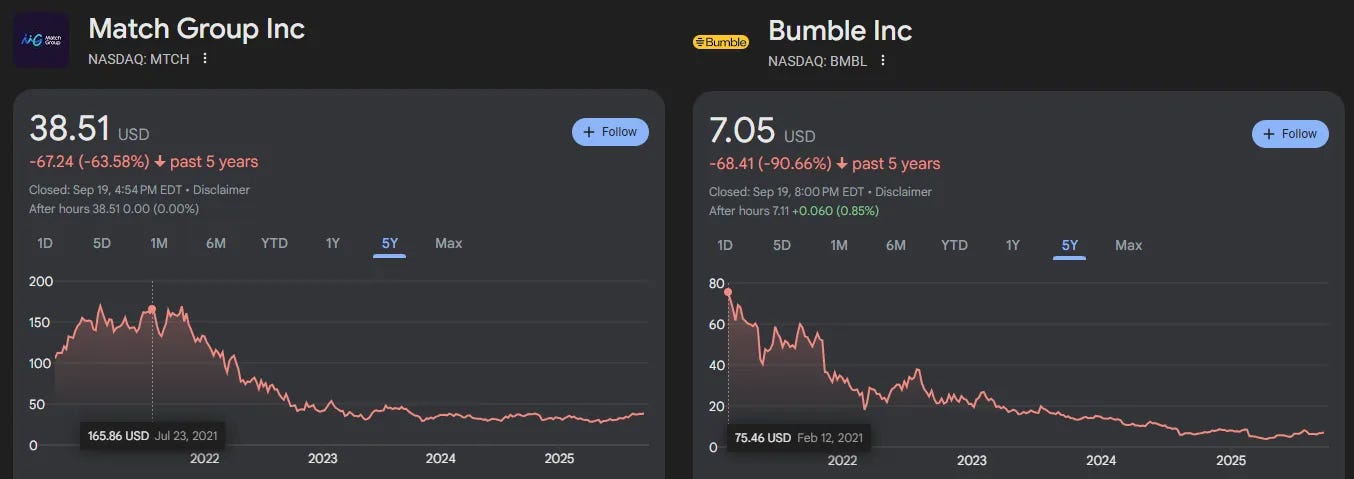Choose 1M range for Bumble chart
This screenshot has height=479, width=1354.
839,245
